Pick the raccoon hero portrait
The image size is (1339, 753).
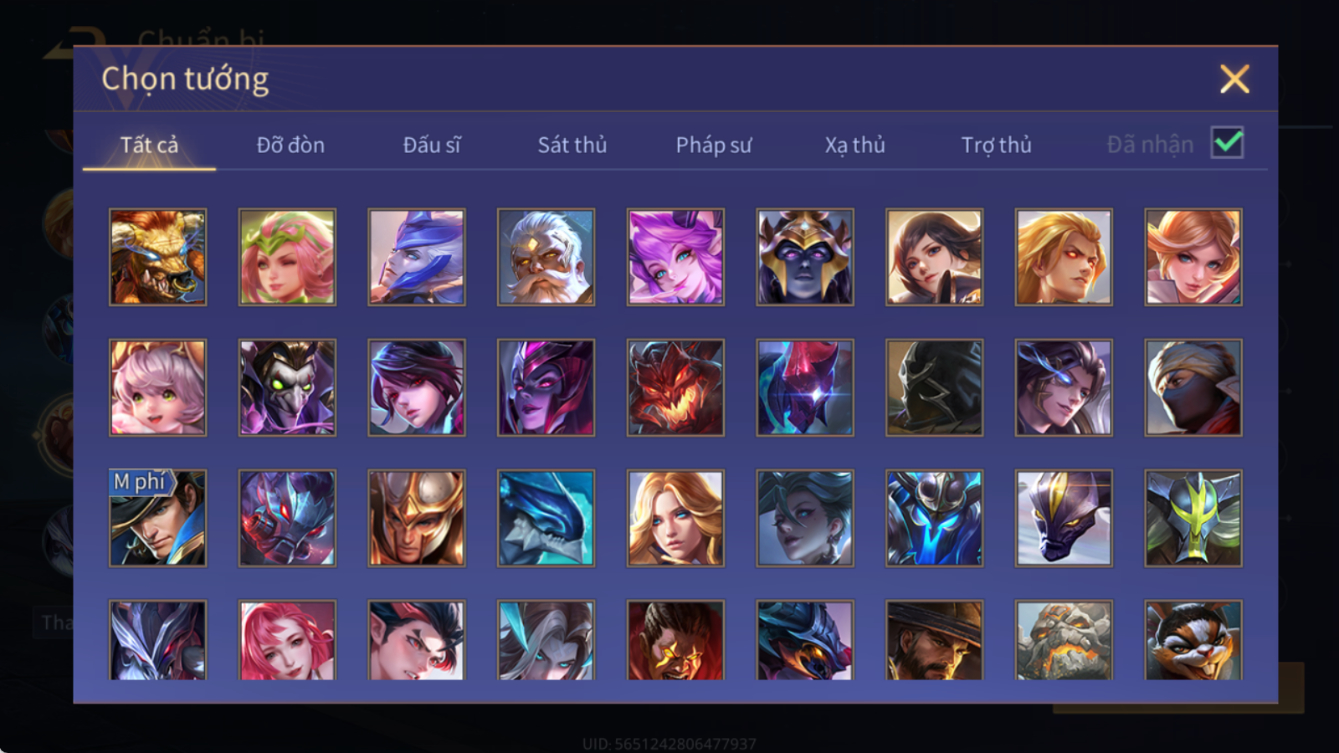[x=1193, y=640]
